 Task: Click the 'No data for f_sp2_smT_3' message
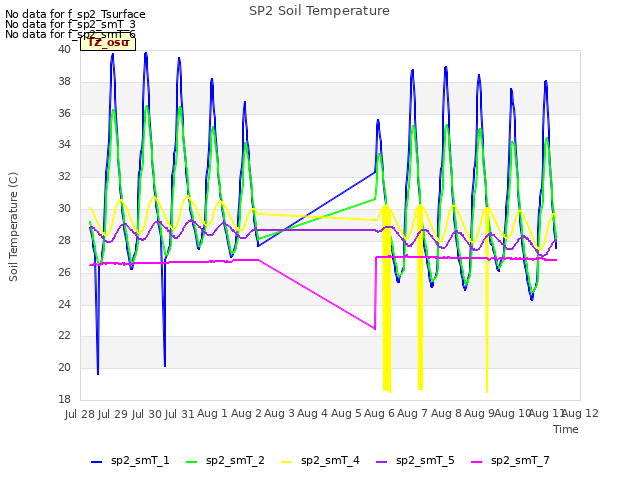point(70,24)
